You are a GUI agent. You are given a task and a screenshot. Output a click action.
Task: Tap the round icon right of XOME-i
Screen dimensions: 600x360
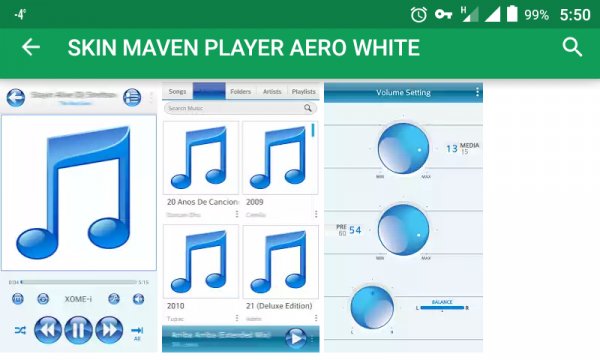tap(114, 299)
